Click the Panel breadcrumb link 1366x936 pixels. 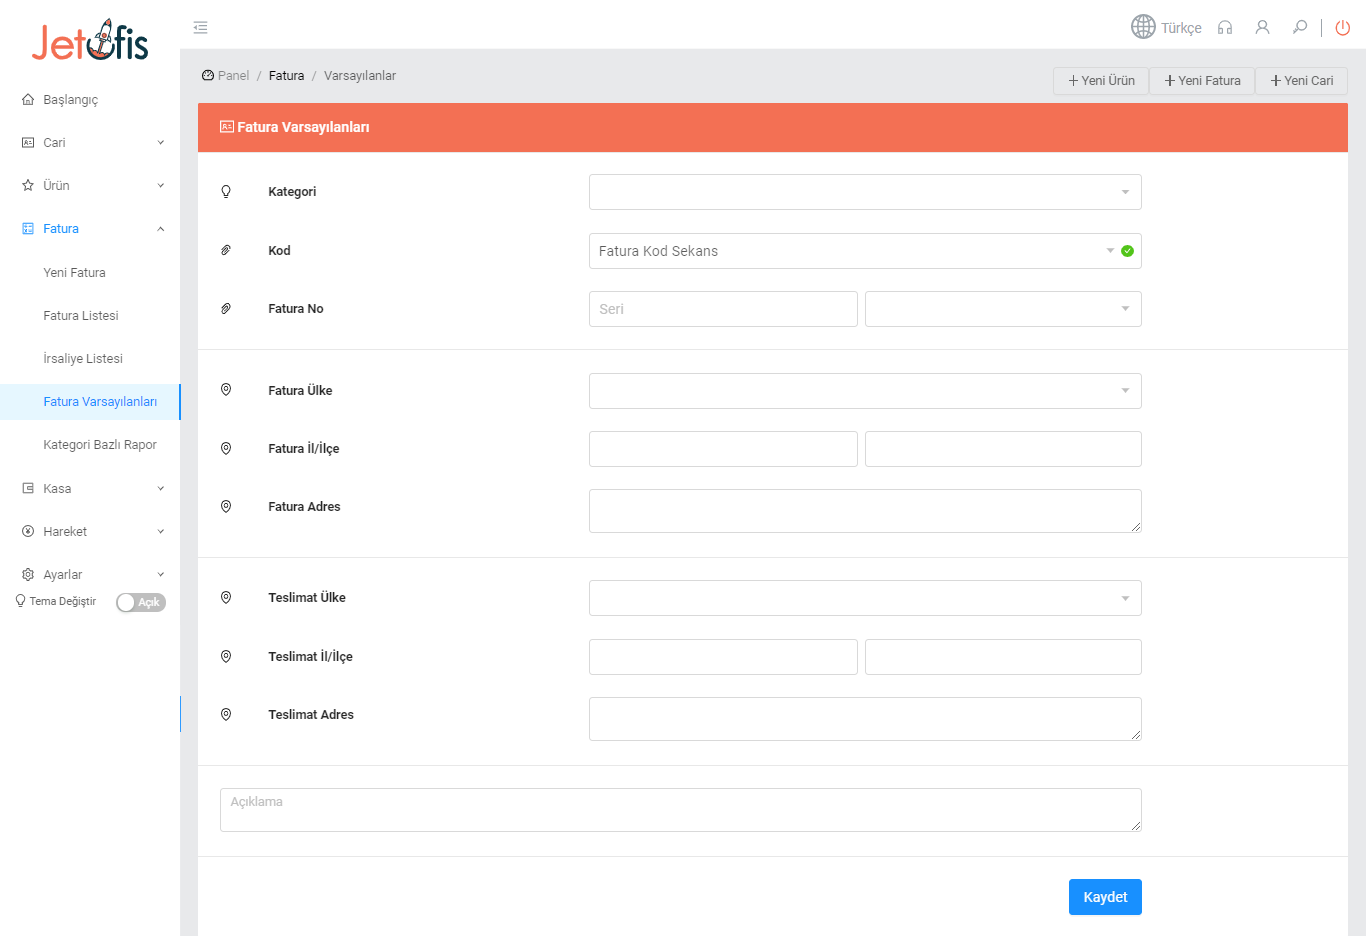[233, 76]
